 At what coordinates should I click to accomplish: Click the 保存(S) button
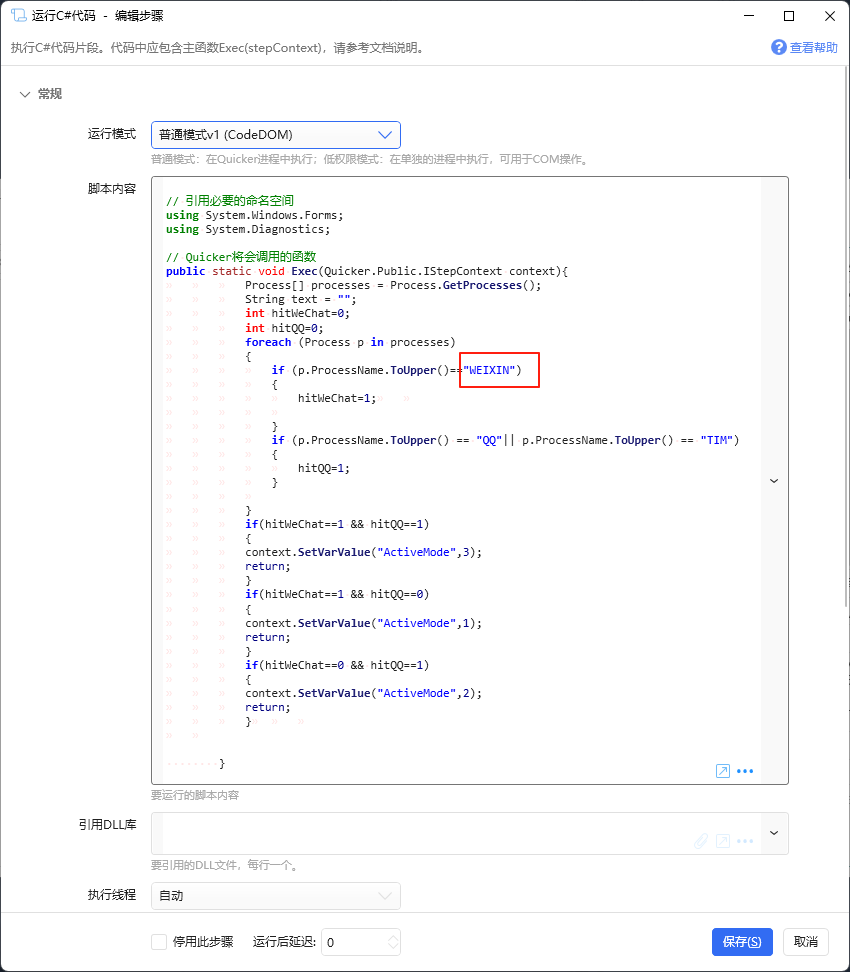click(x=742, y=942)
